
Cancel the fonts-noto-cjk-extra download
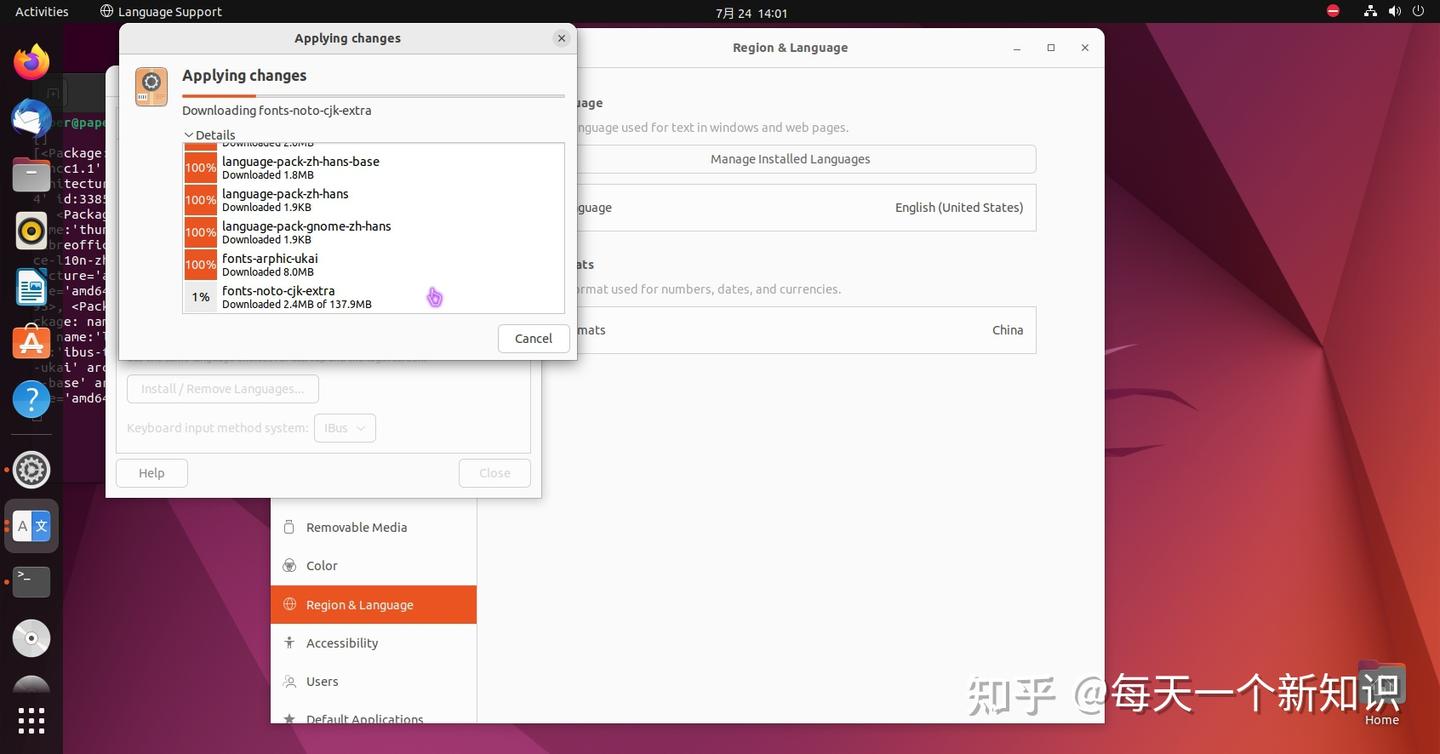click(x=532, y=338)
